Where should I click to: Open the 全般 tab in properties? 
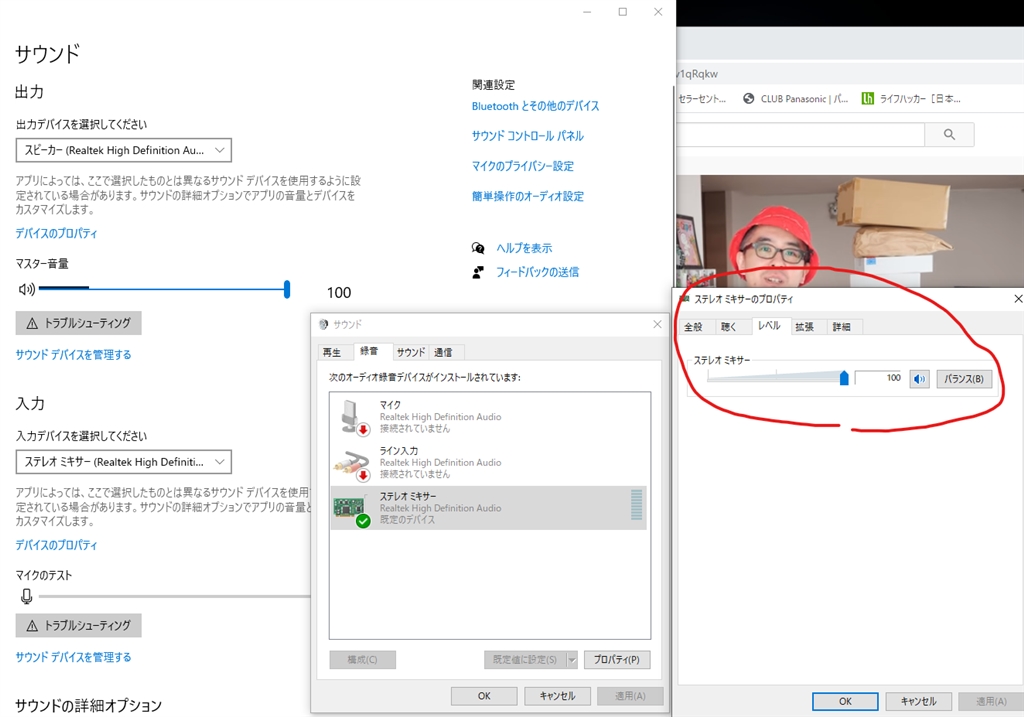pos(694,327)
